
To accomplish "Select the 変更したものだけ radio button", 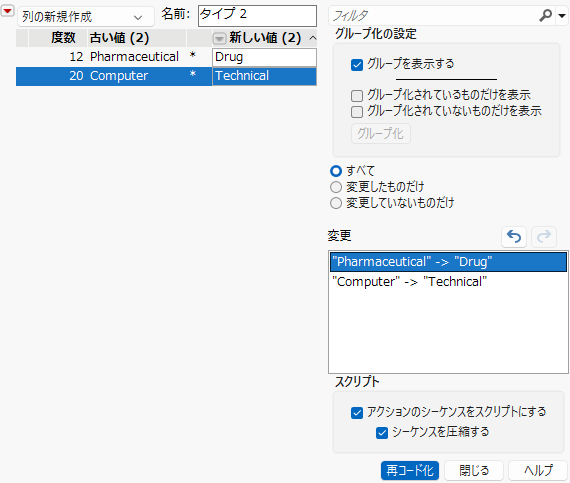I will click(x=336, y=187).
